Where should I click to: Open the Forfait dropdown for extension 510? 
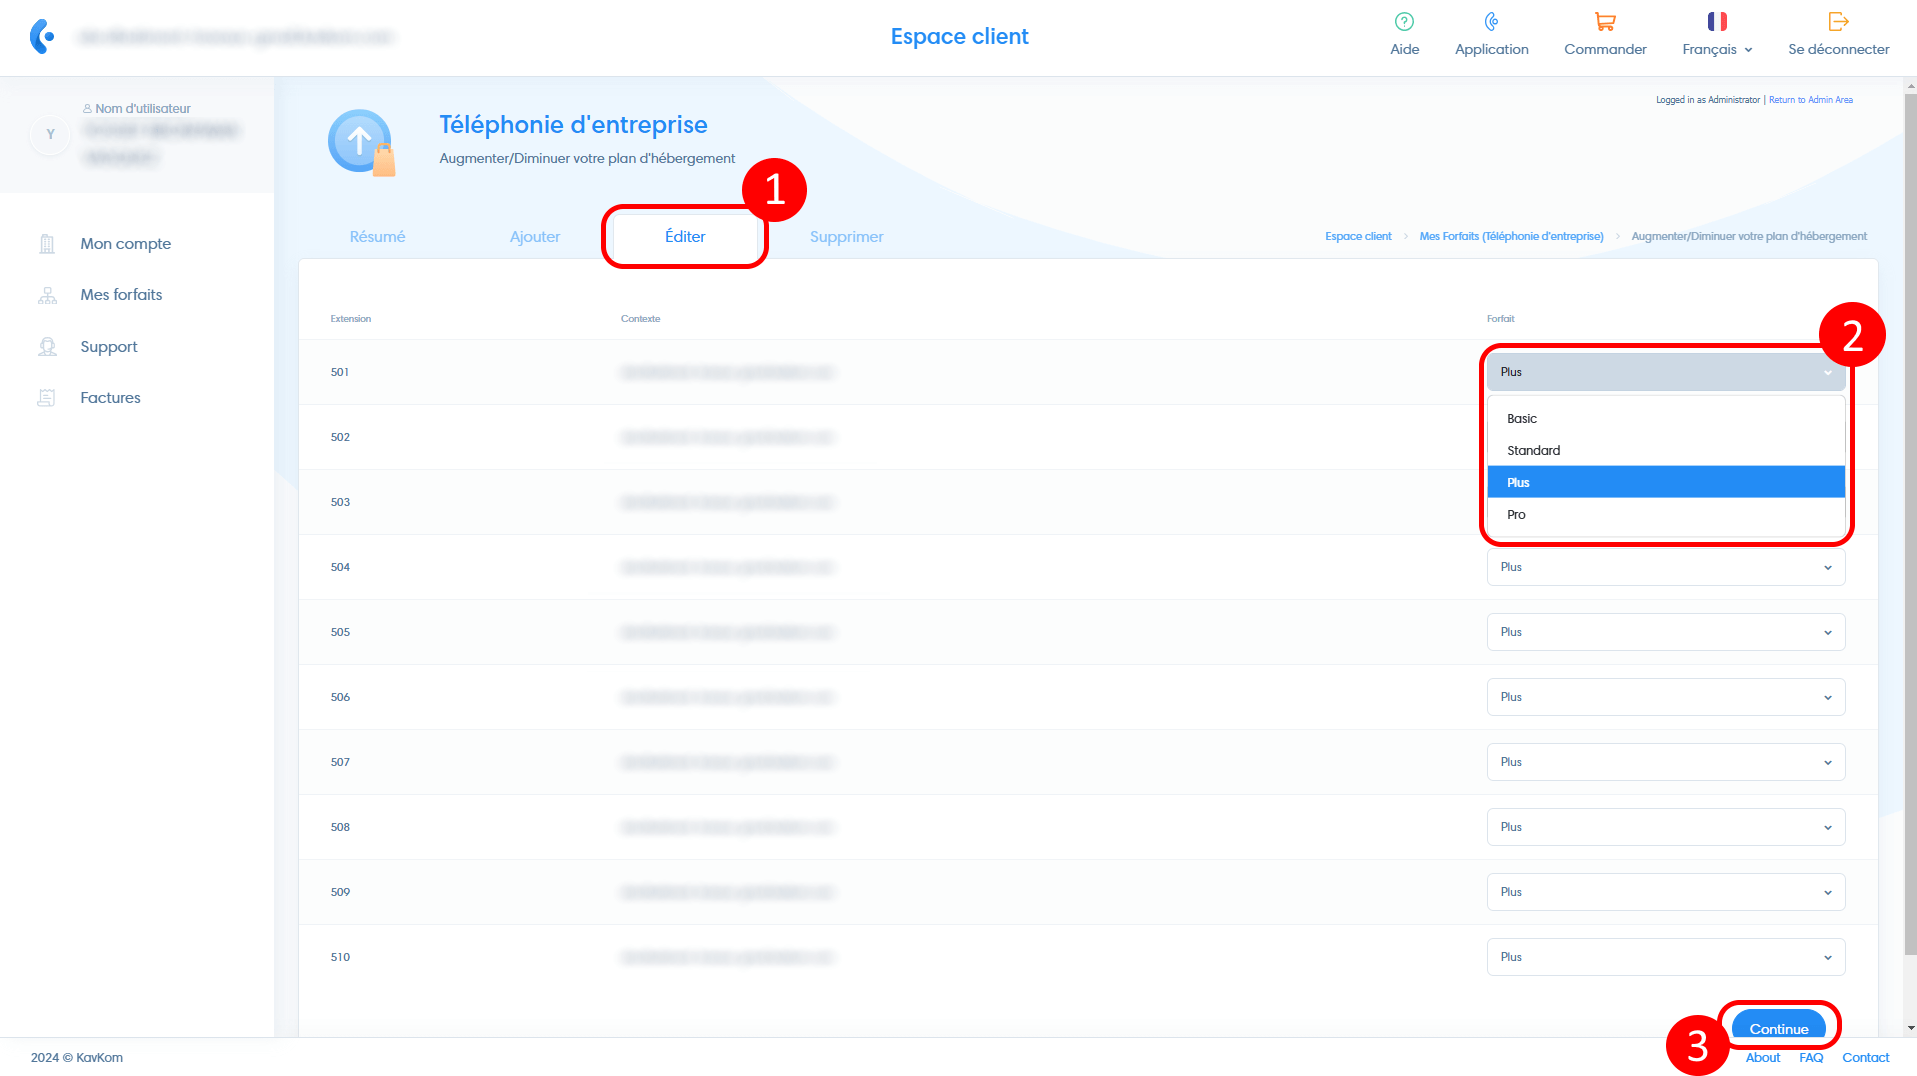point(1666,957)
